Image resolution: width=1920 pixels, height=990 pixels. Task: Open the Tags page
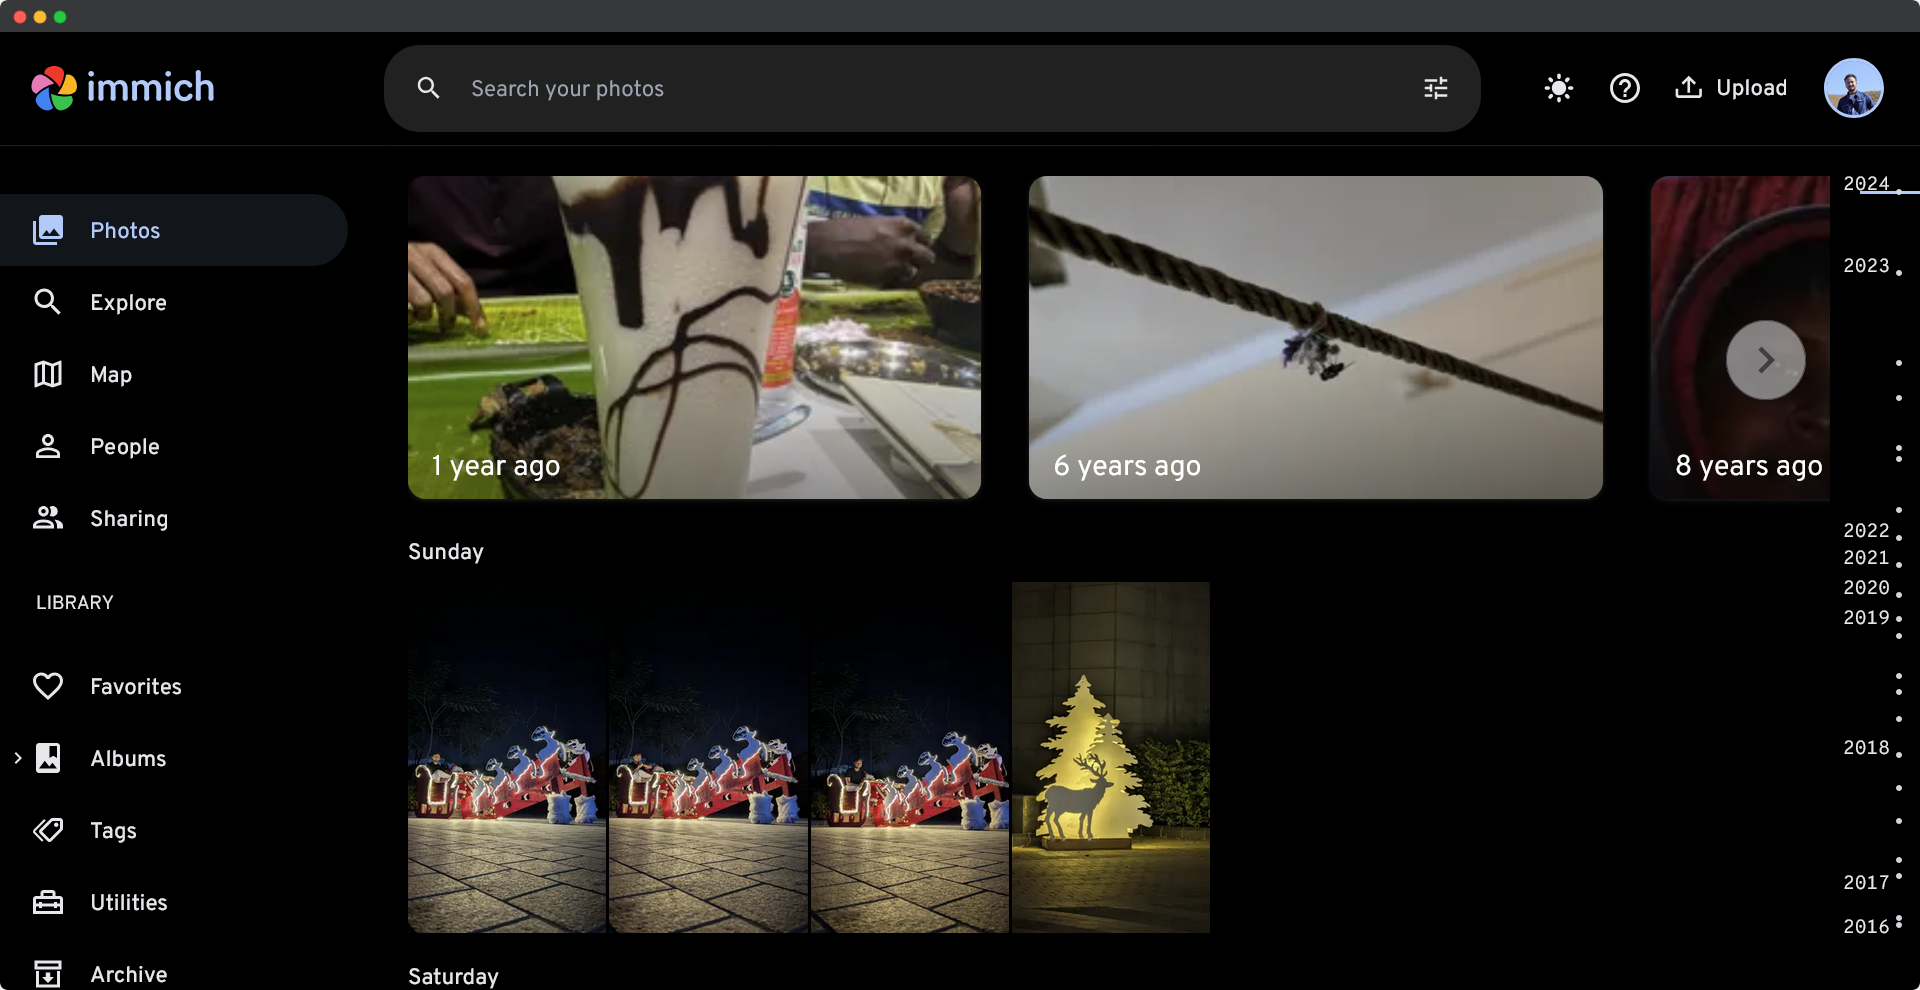point(174,830)
